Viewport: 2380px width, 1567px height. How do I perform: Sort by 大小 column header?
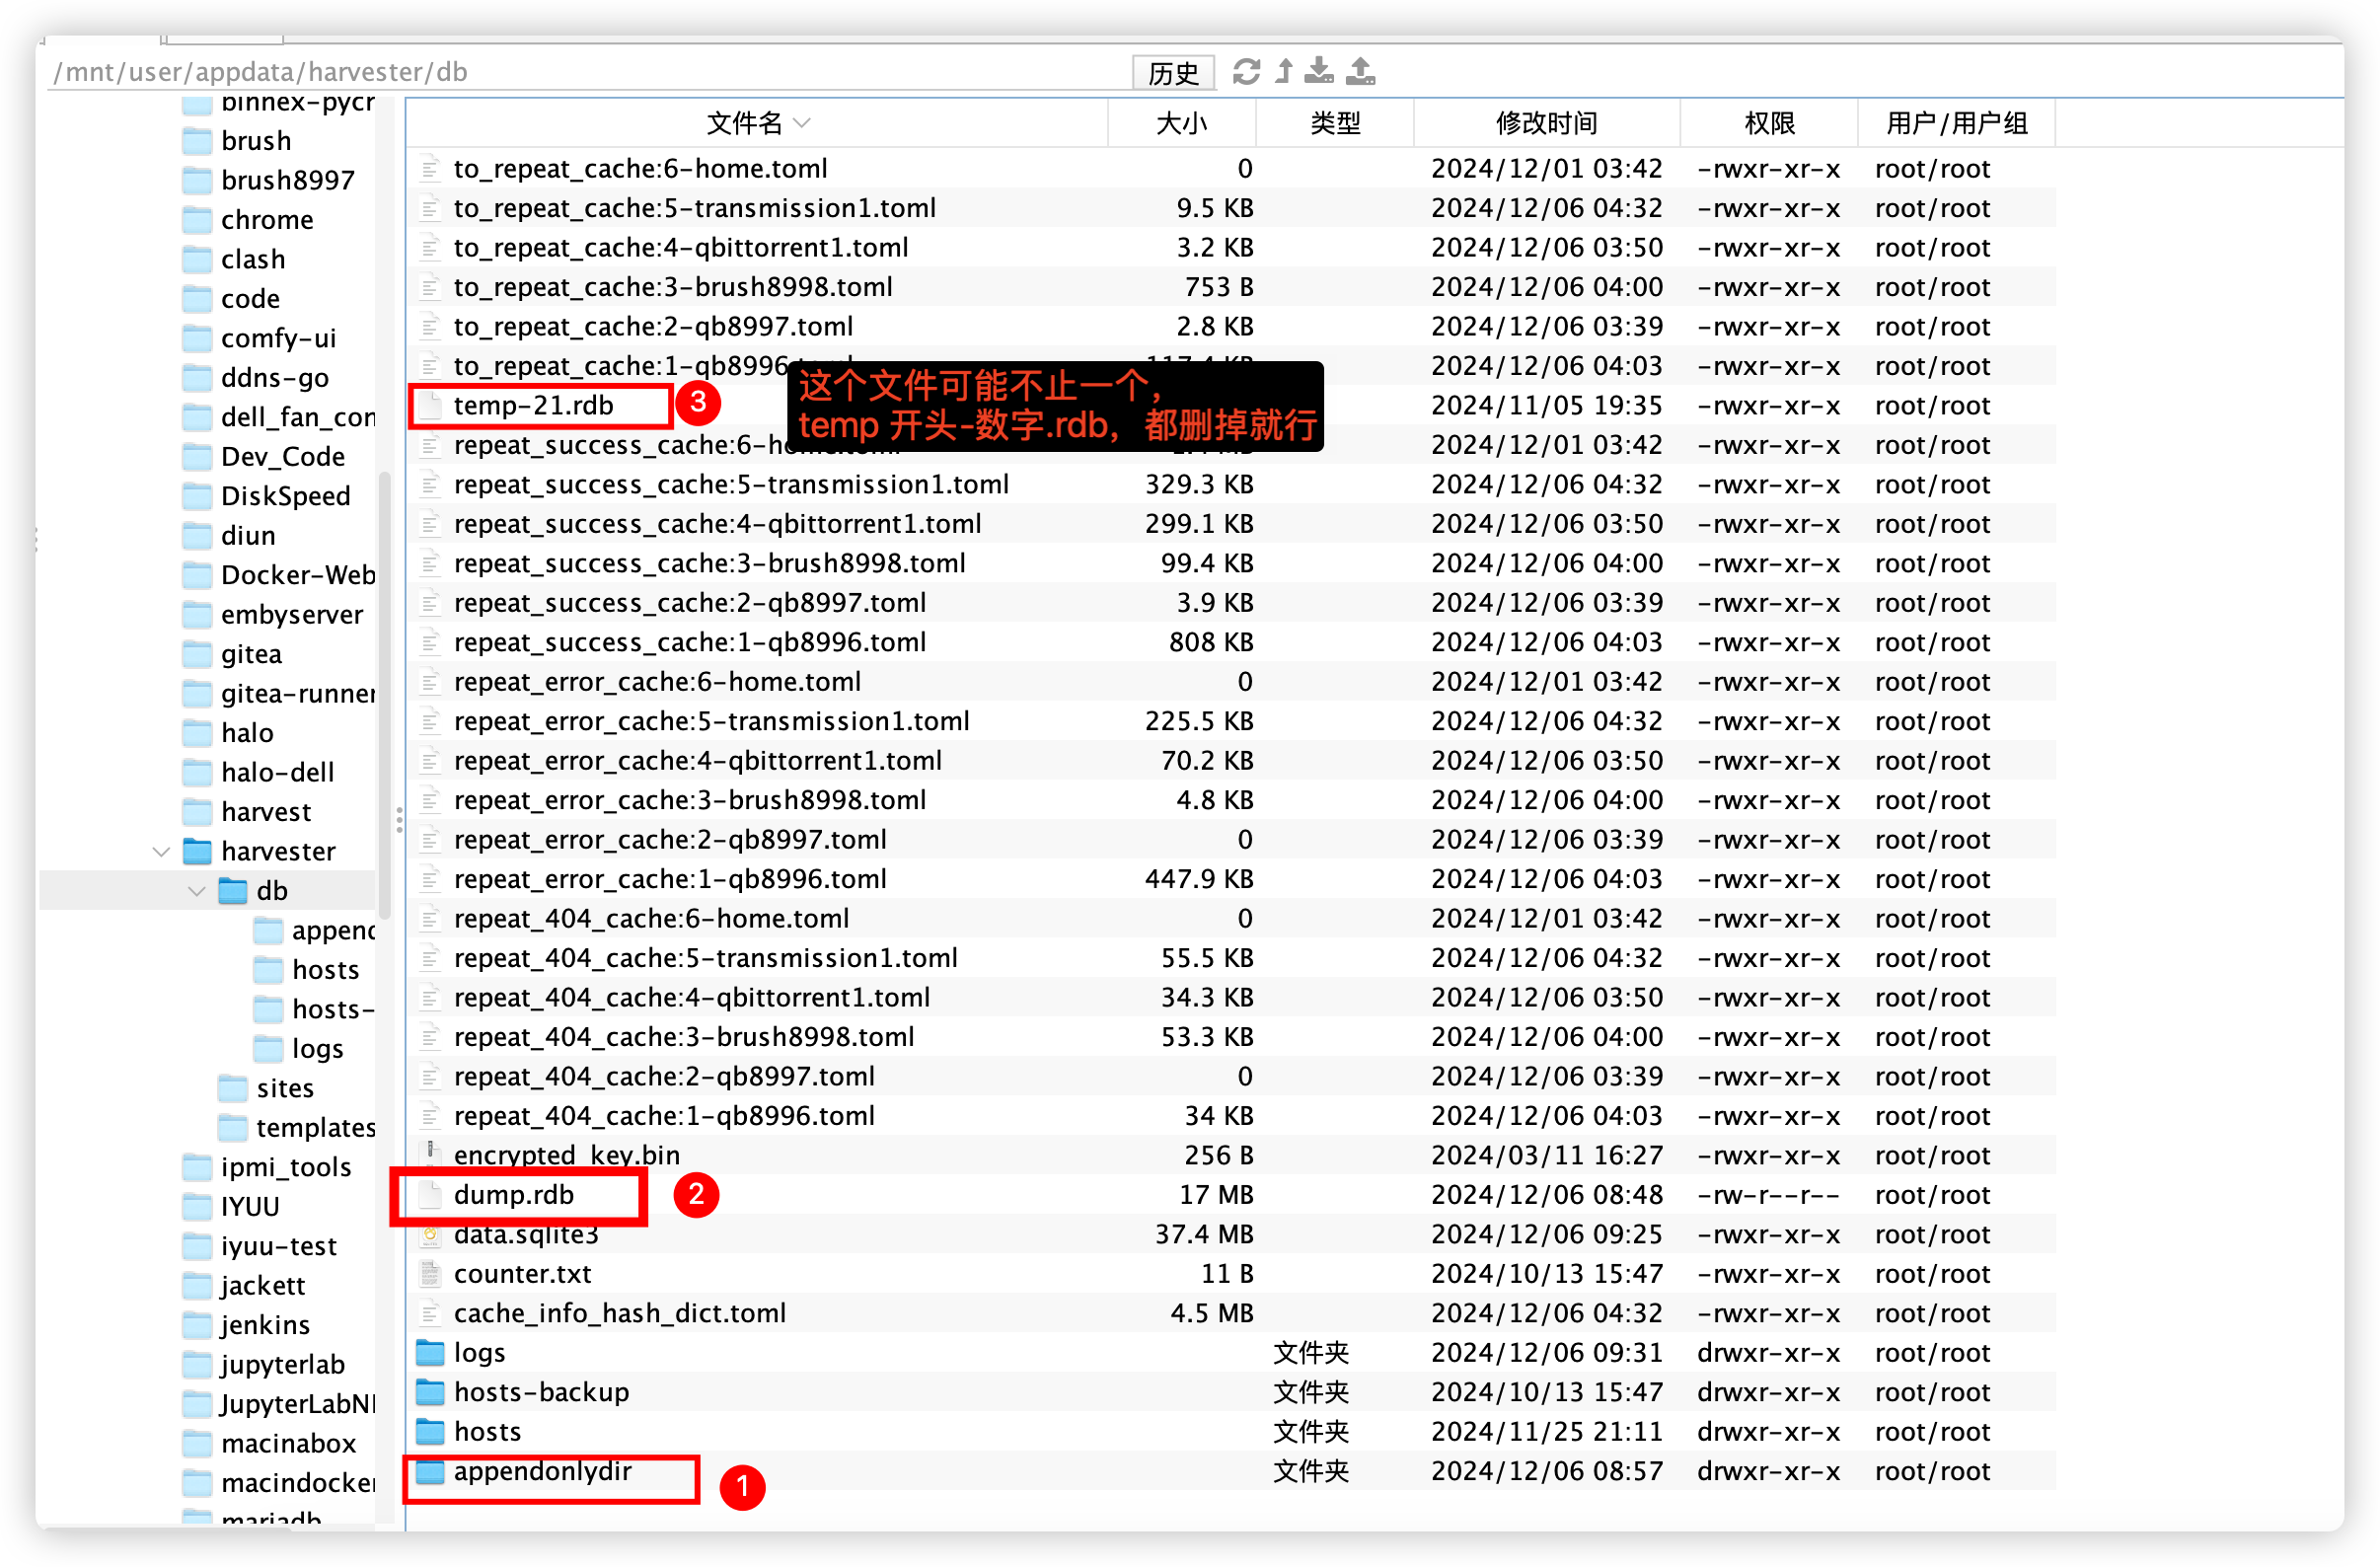[x=1181, y=123]
